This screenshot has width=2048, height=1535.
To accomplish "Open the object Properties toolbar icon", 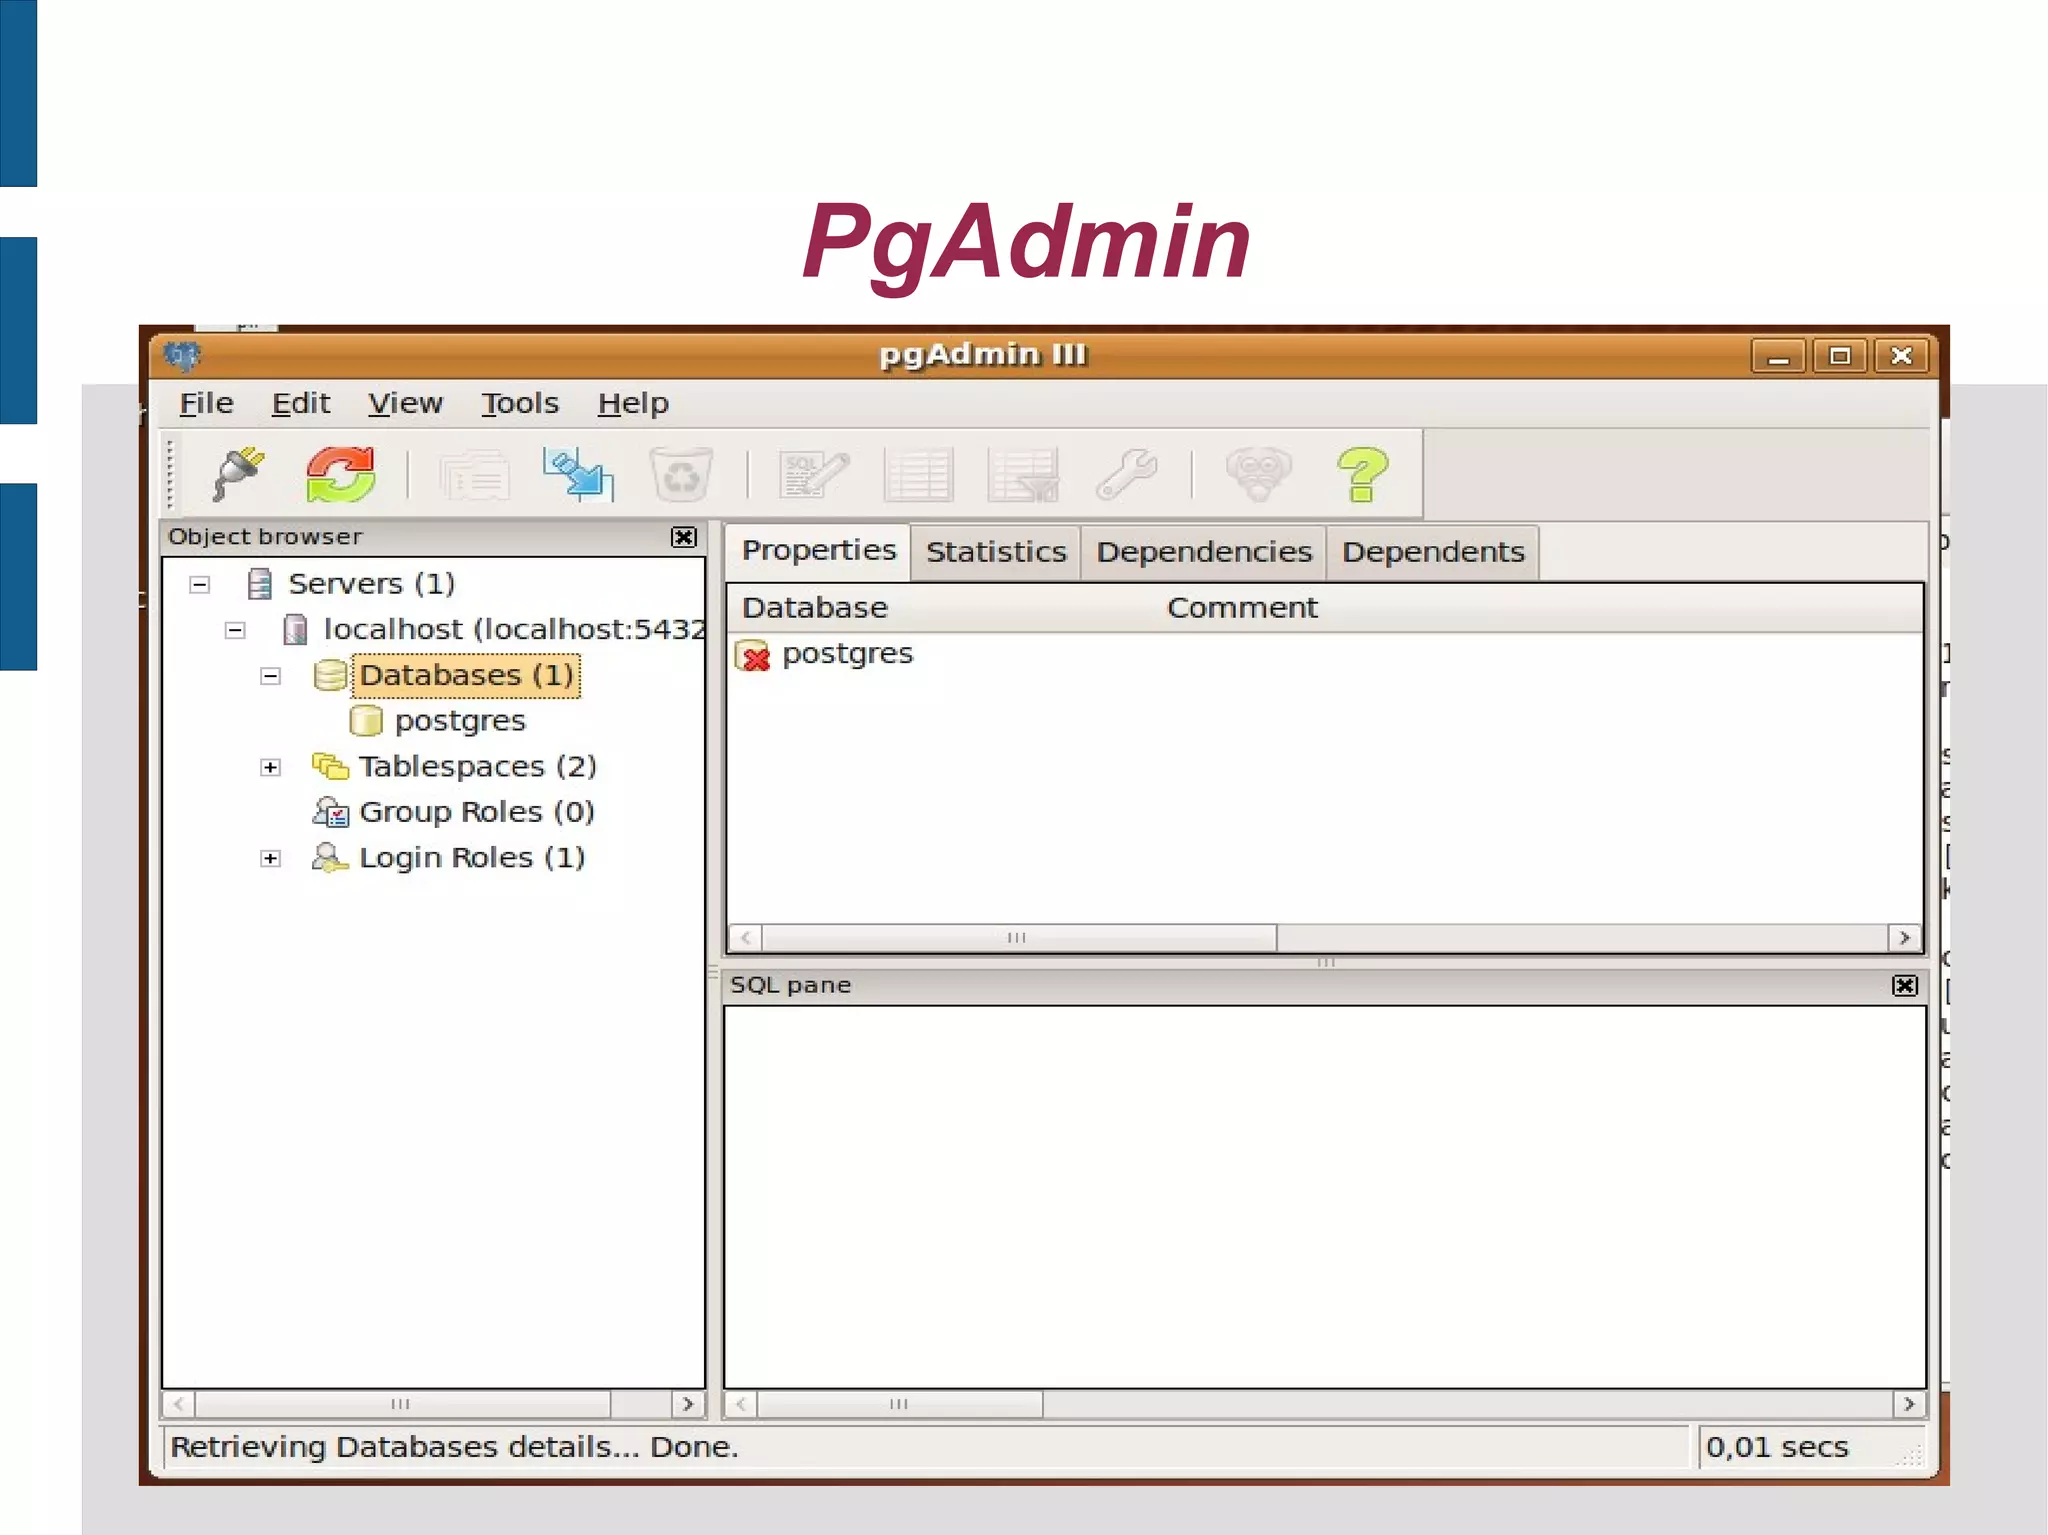I will (x=475, y=474).
